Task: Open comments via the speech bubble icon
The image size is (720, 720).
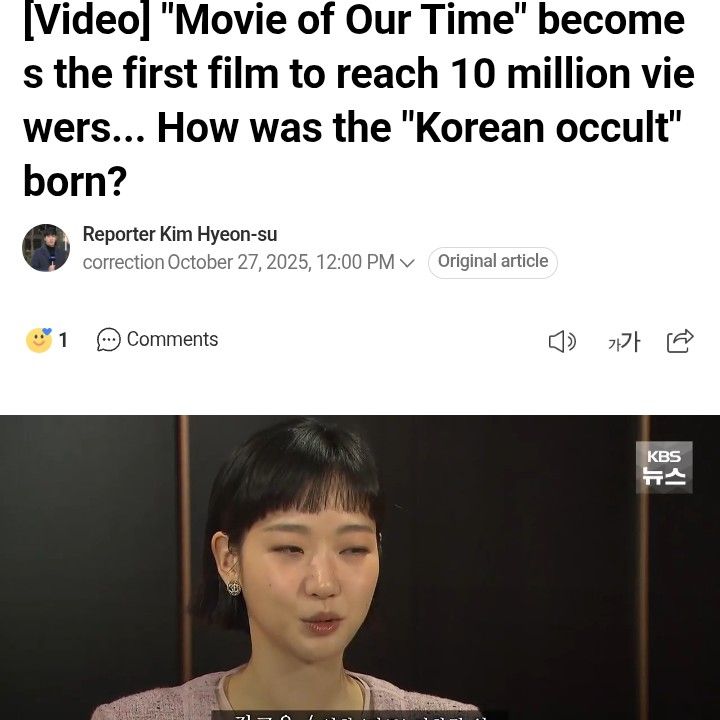Action: 109,340
